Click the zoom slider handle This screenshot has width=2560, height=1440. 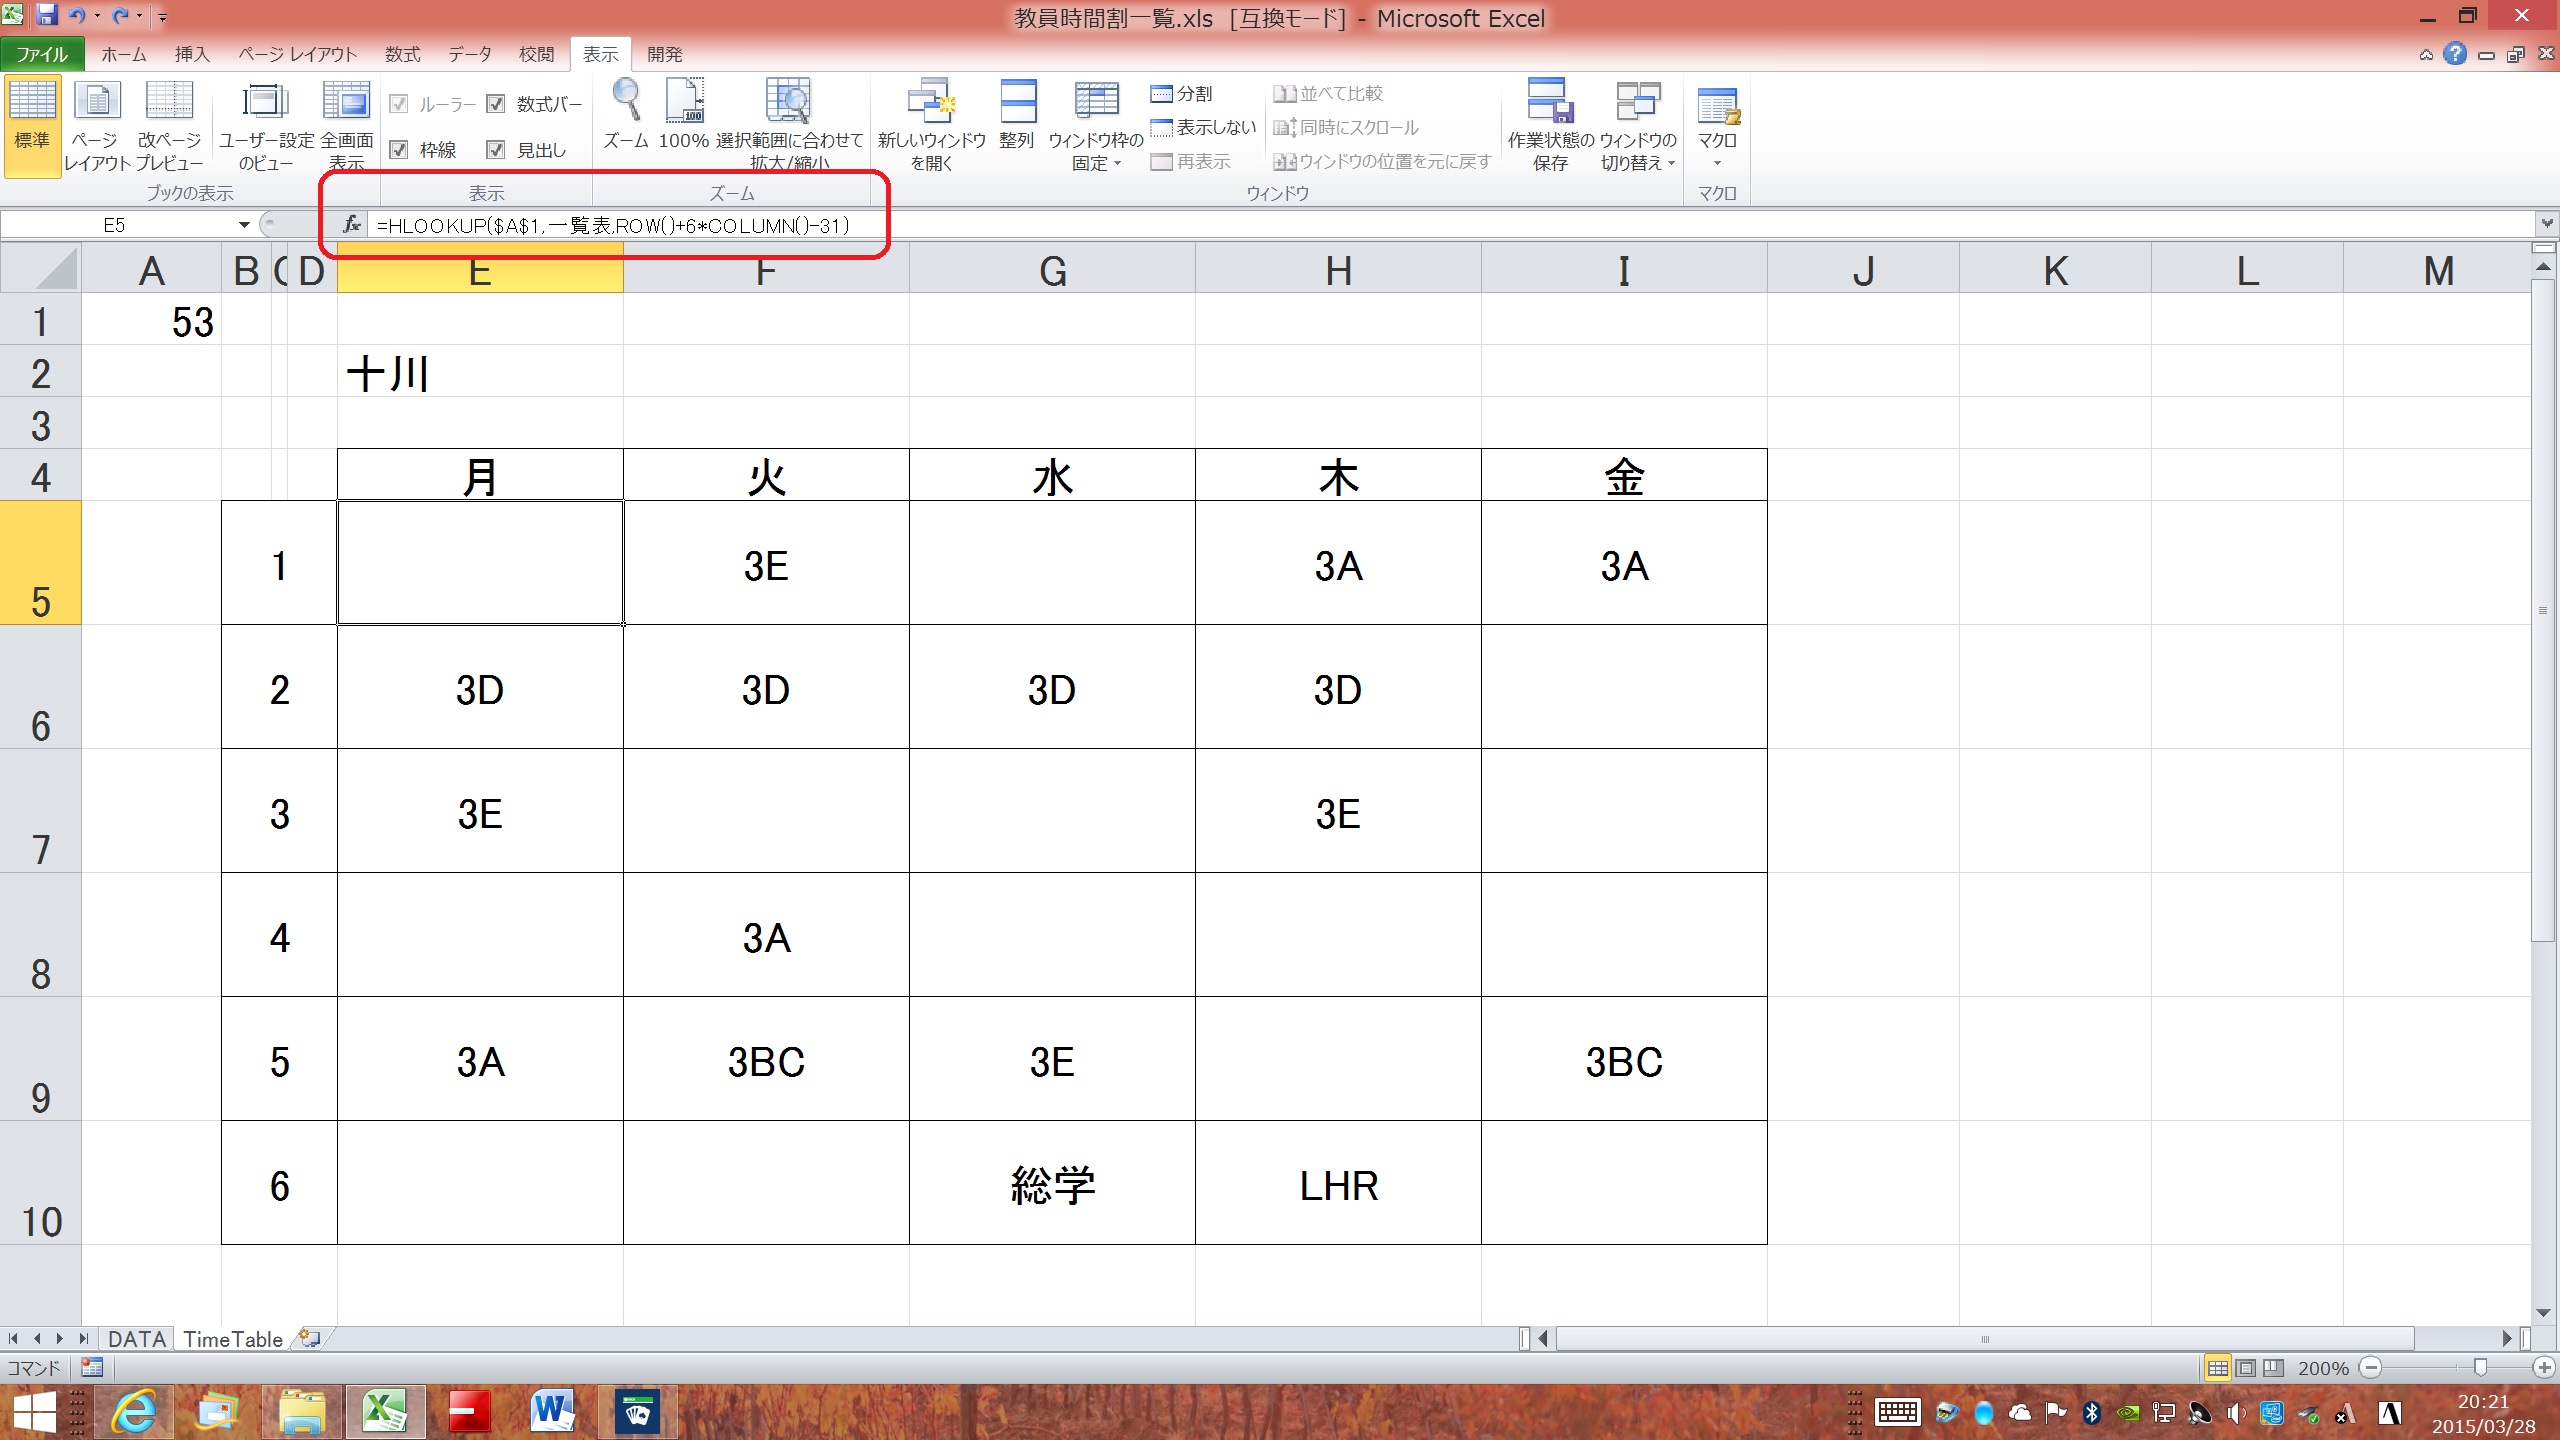pyautogui.click(x=2480, y=1367)
